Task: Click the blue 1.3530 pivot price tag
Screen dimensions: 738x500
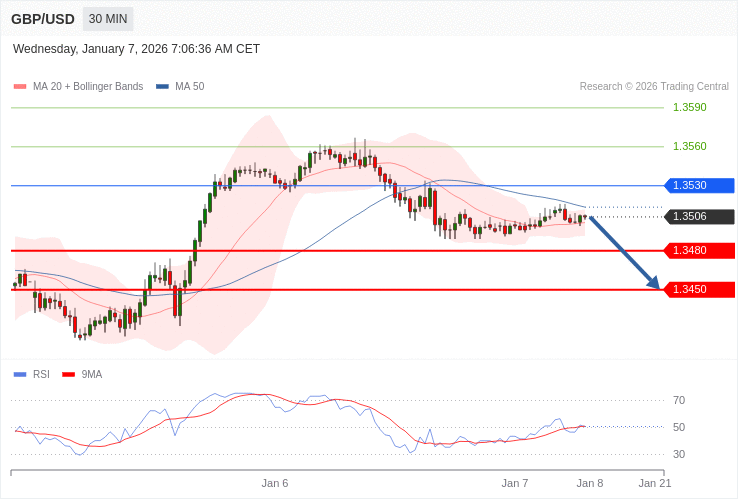Action: pos(699,185)
